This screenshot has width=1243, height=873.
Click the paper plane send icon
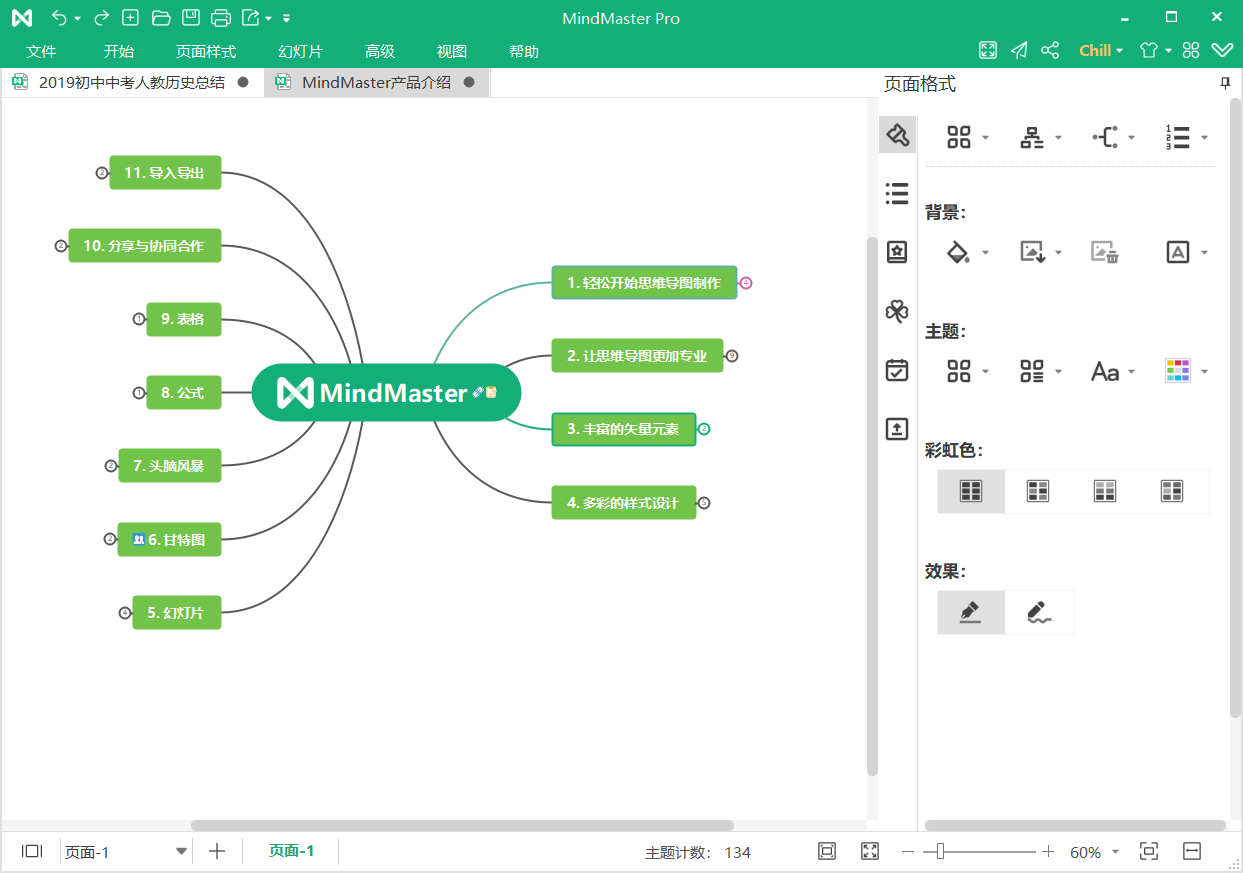pos(1019,50)
